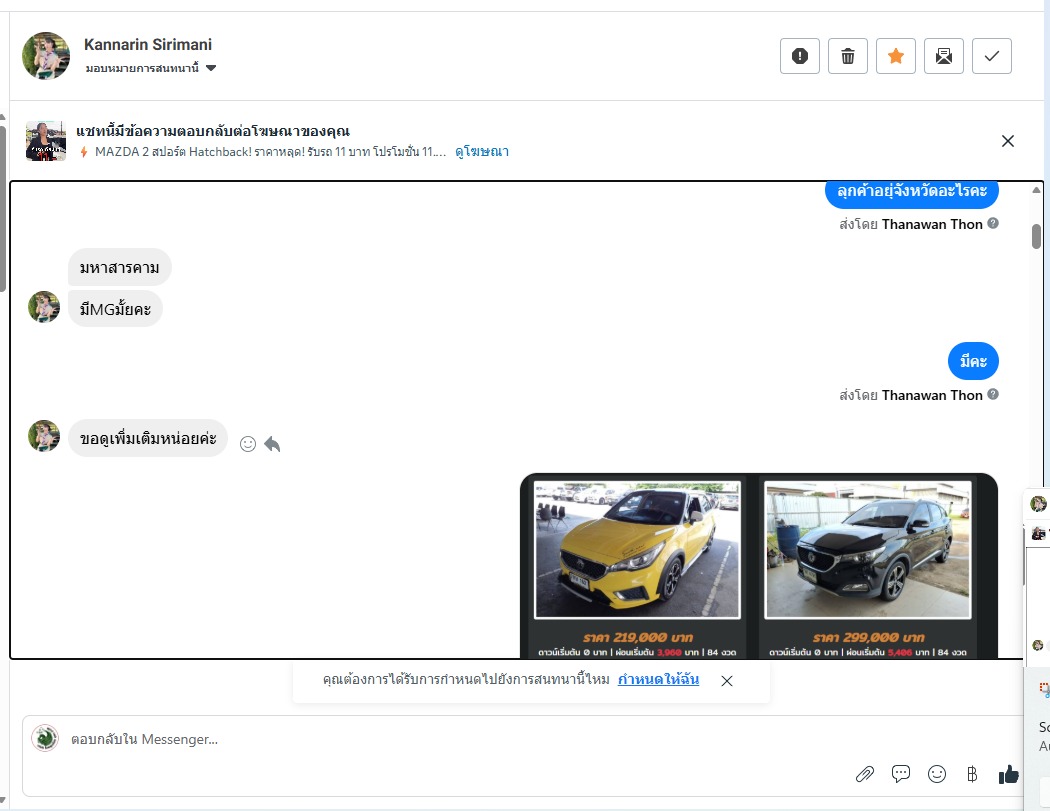This screenshot has width=1050, height=811.
Task: Click chat scrollbar up arrow
Action: [1036, 190]
